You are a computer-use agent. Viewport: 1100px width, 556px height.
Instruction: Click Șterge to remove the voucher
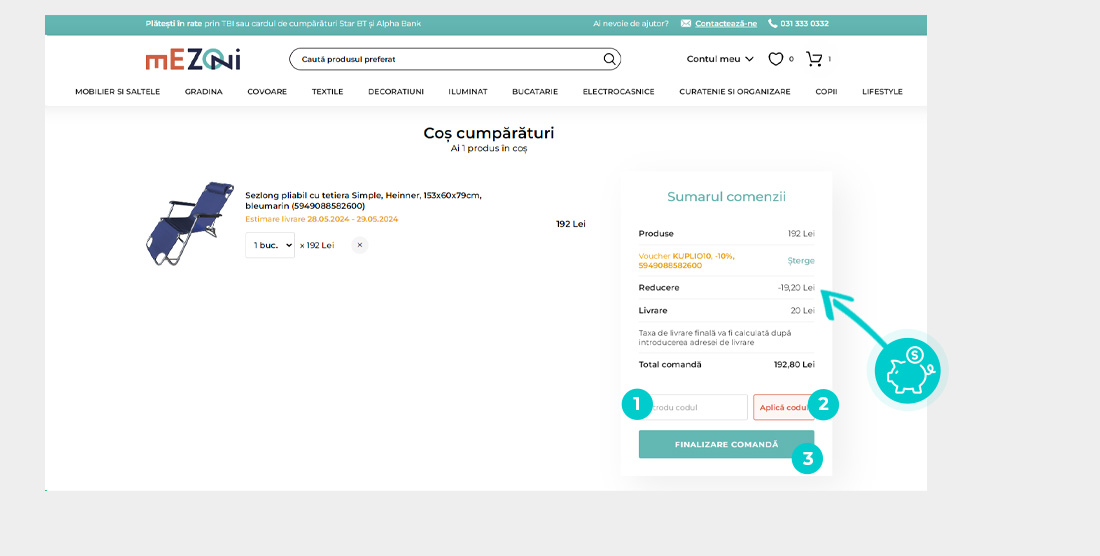801,261
